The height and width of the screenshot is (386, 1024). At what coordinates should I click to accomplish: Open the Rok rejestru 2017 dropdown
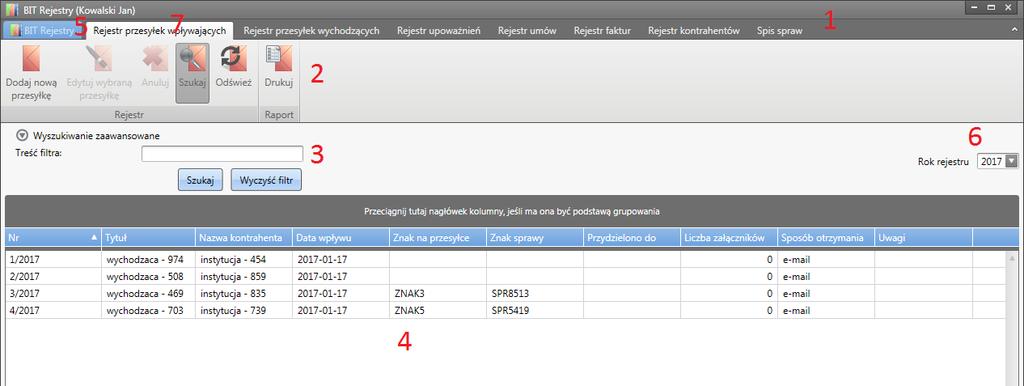1012,161
